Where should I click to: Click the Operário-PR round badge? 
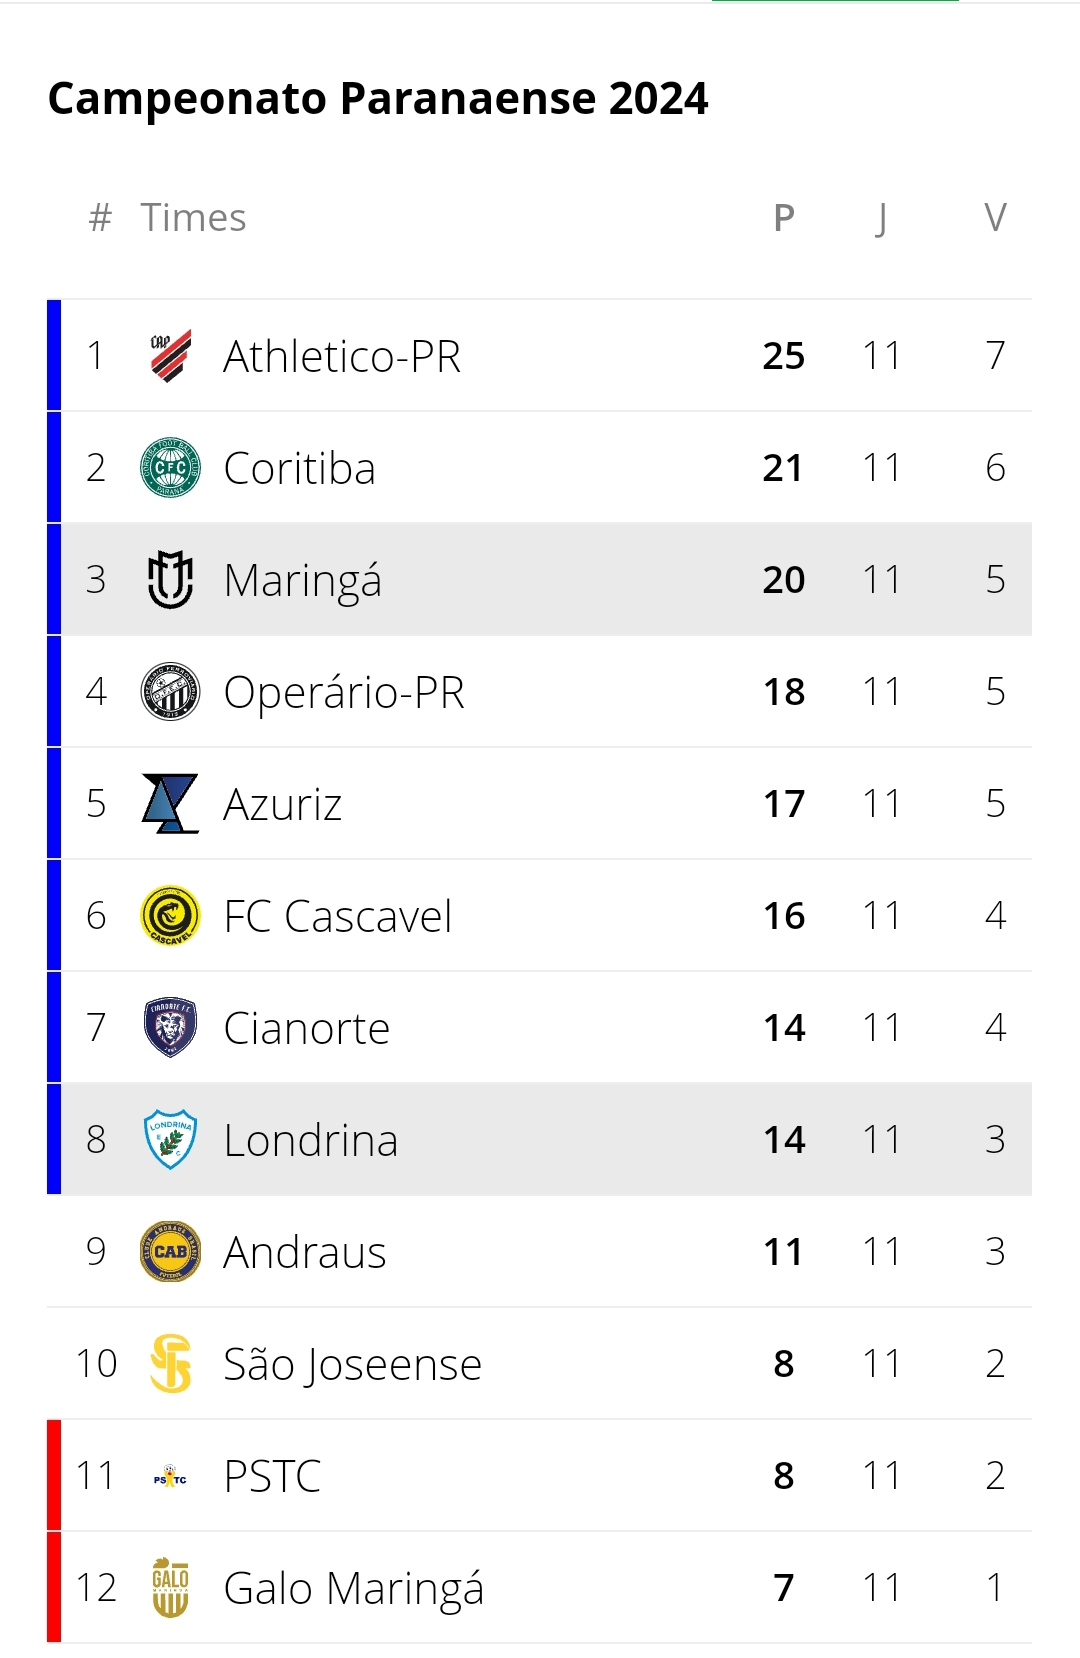(x=170, y=692)
